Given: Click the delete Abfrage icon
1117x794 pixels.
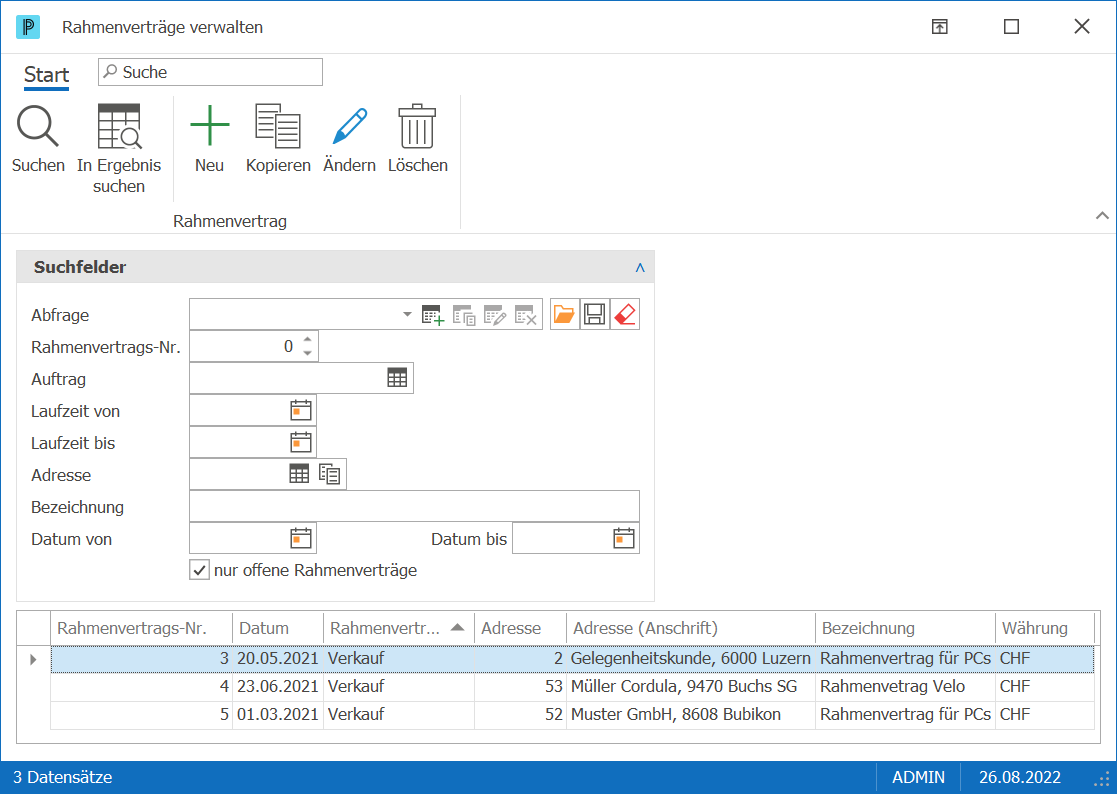Looking at the screenshot, I should [526, 315].
